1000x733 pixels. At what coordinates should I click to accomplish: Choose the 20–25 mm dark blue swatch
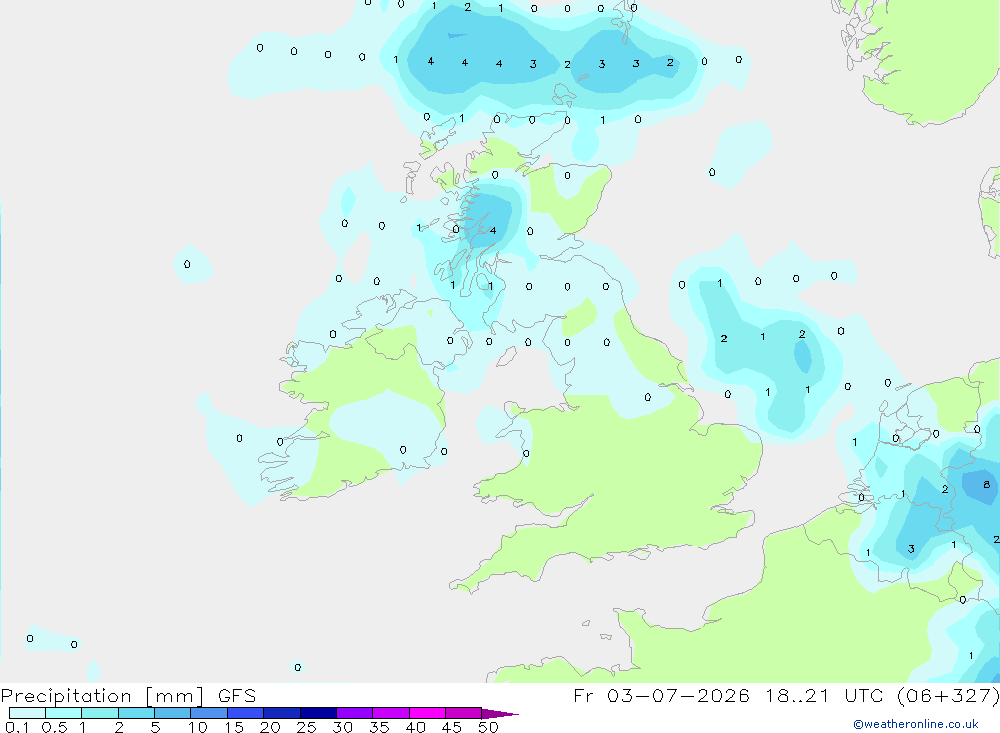pos(282,713)
